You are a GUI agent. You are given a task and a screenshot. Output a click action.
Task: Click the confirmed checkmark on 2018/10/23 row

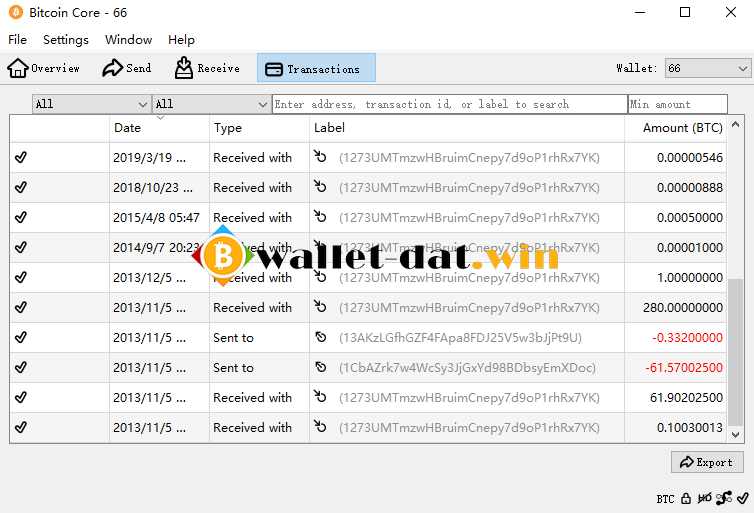(21, 187)
